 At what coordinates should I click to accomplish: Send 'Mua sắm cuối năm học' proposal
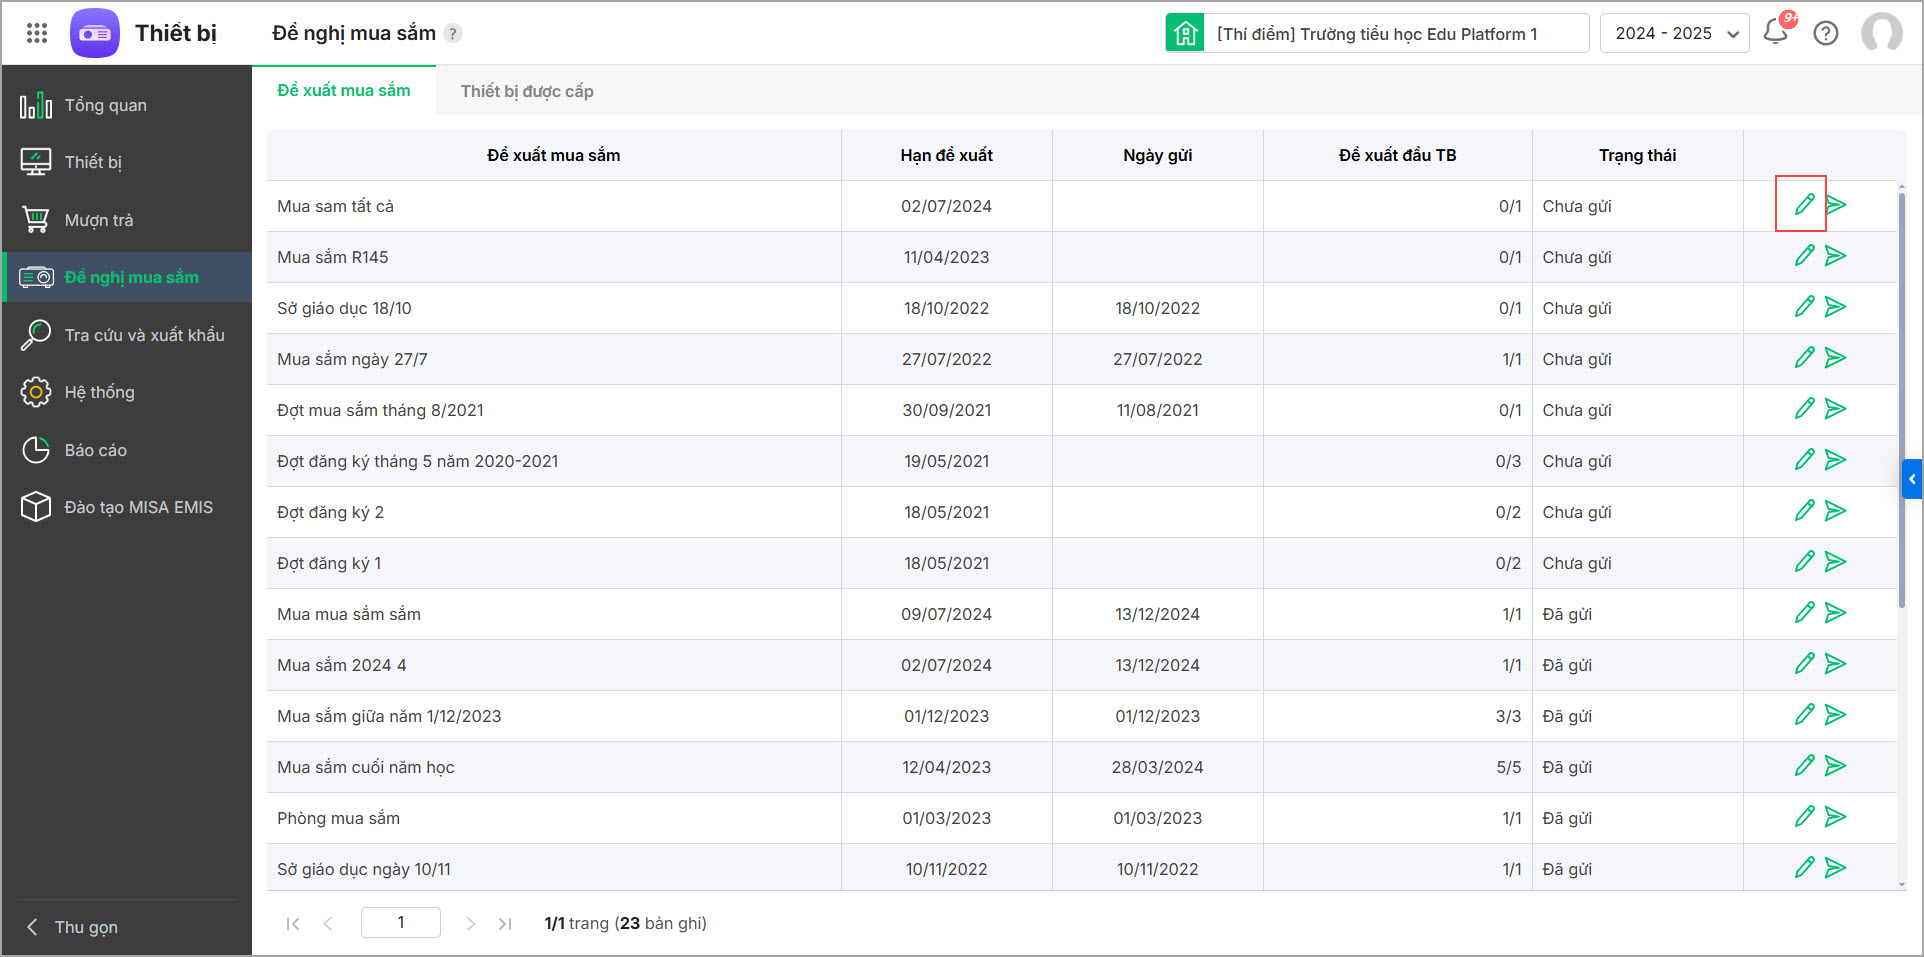[x=1835, y=766]
